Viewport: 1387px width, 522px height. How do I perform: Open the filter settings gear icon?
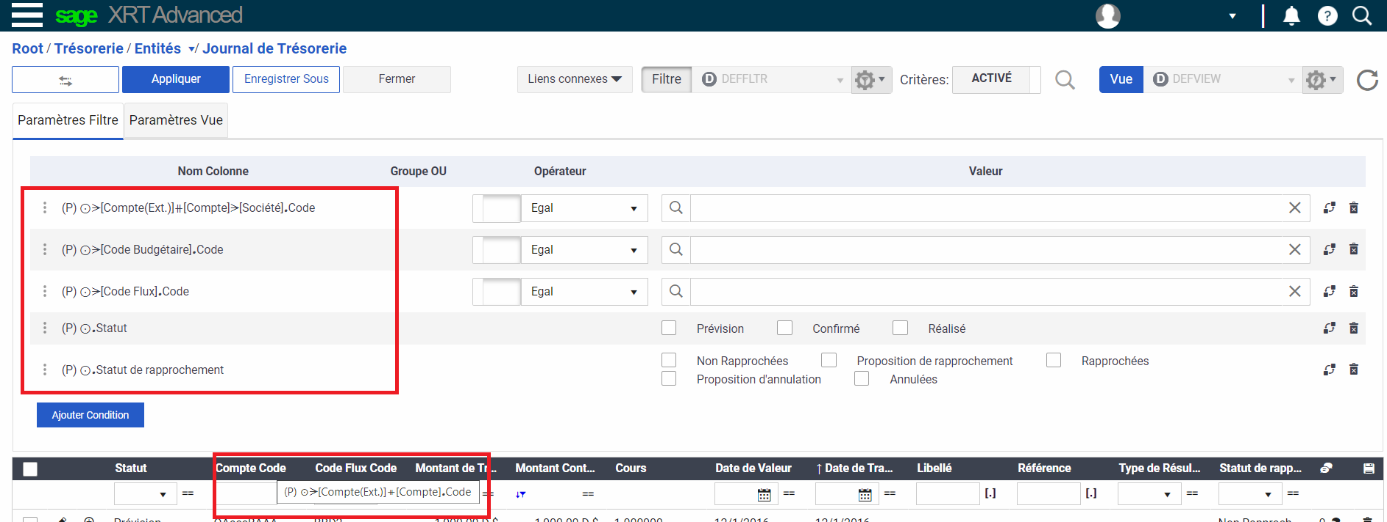pos(870,80)
